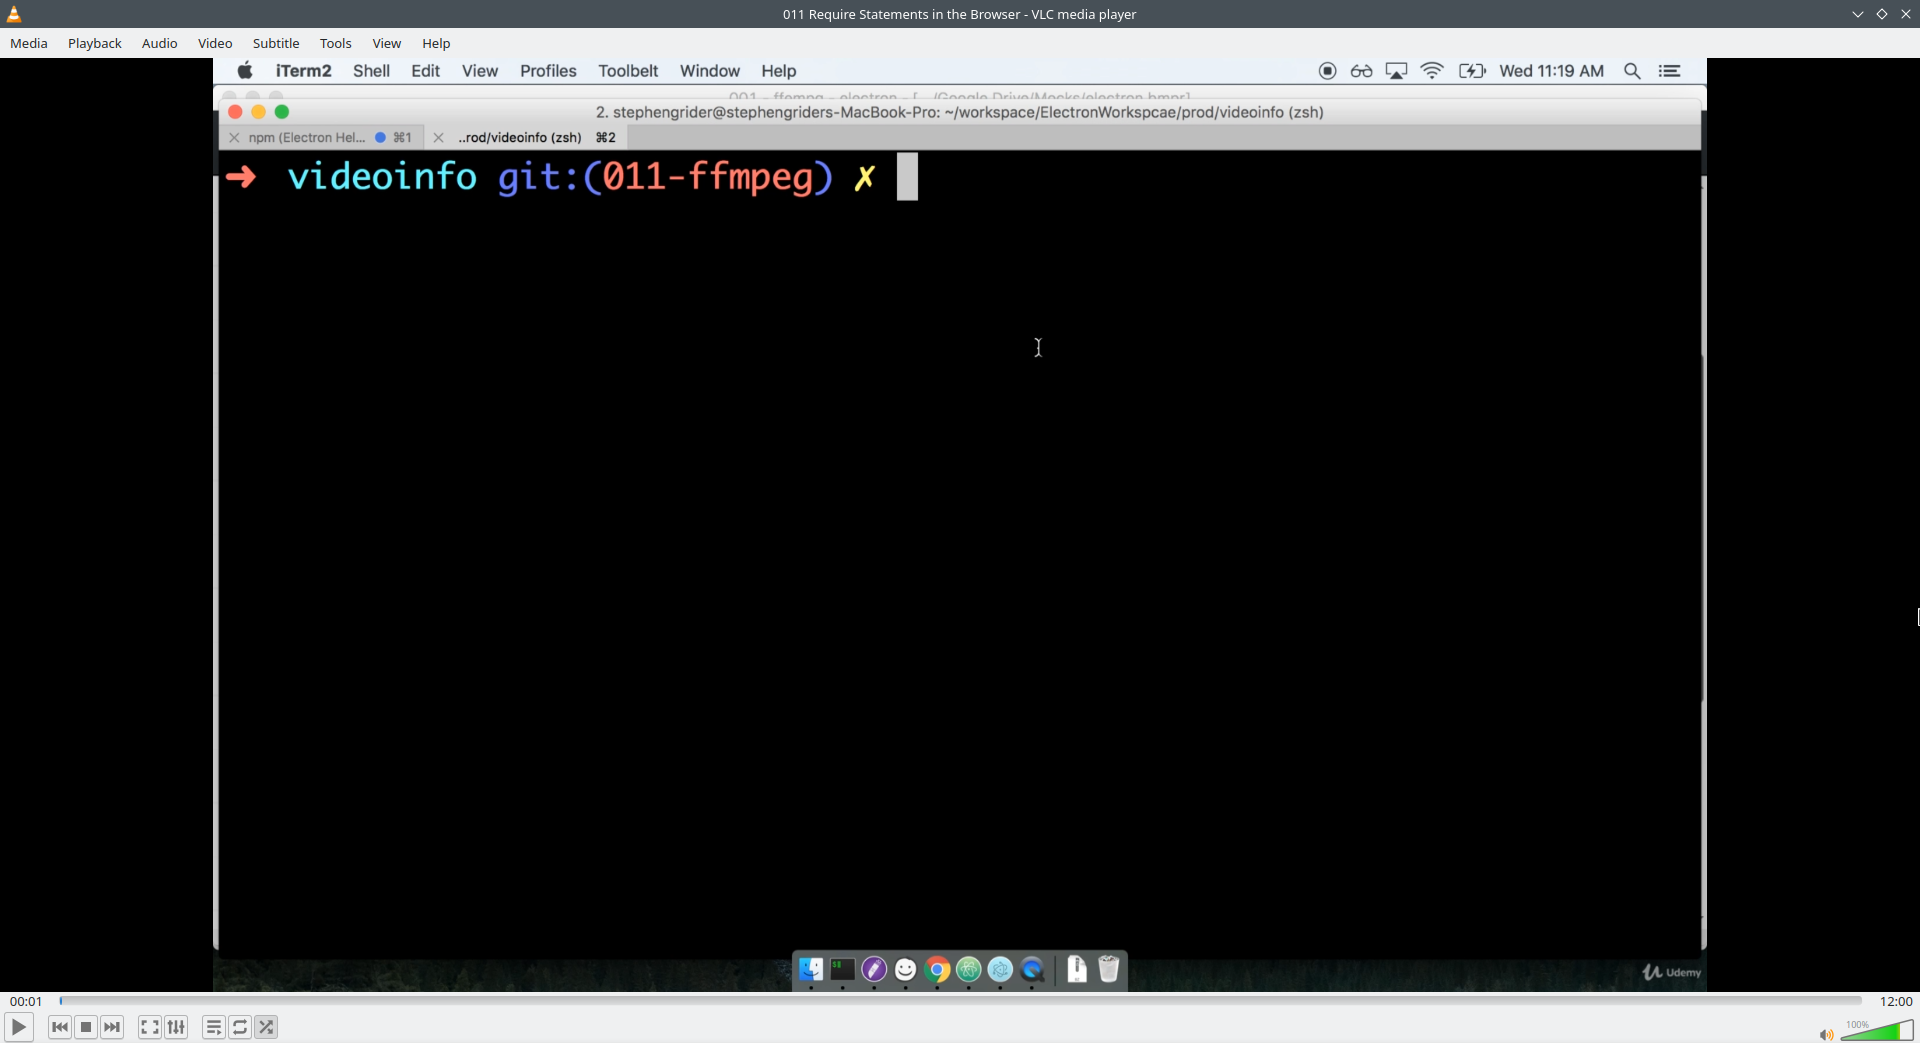Screen dimensions: 1920x1043
Task: Click the red close button of iTerm window
Action: pos(235,112)
